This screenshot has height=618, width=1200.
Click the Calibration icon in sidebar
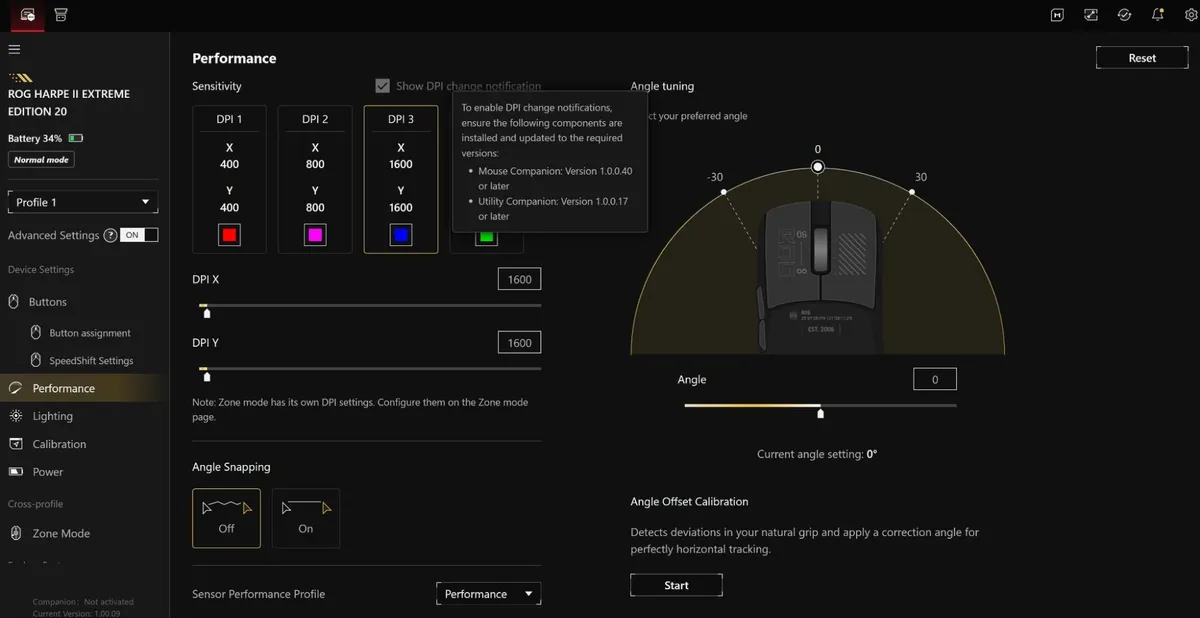pos(15,444)
